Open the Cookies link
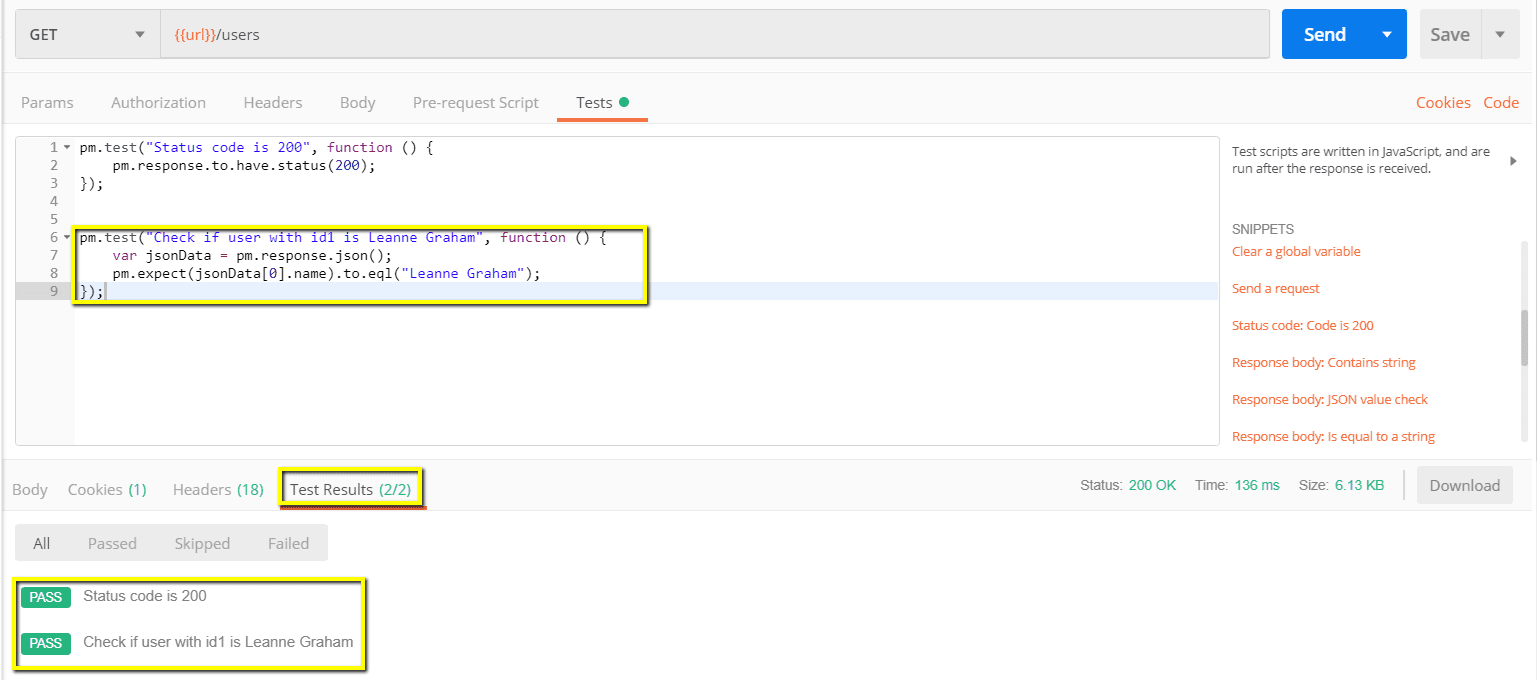This screenshot has height=680, width=1537. pyautogui.click(x=1442, y=103)
